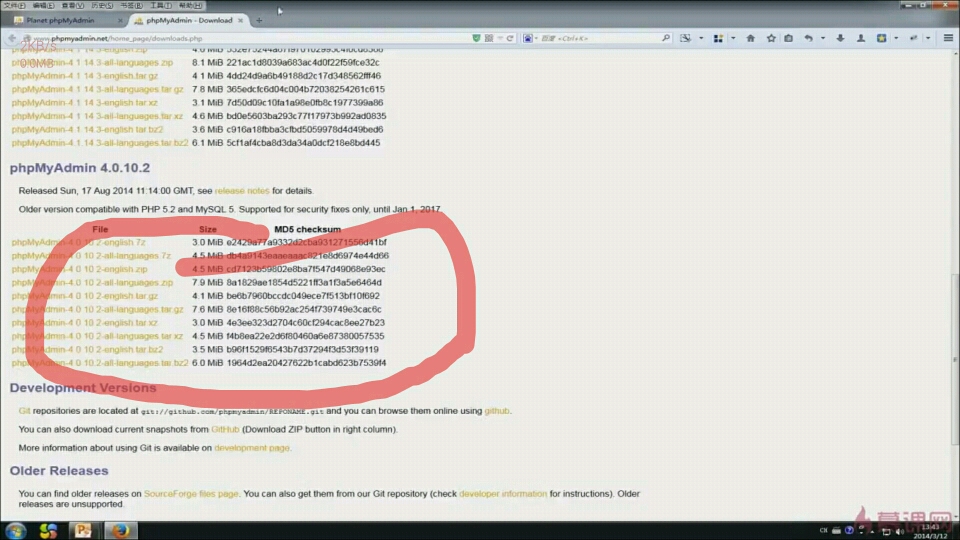This screenshot has width=960, height=540.
Task: Close the phpMyAdmin - Download tab
Action: tap(241, 20)
